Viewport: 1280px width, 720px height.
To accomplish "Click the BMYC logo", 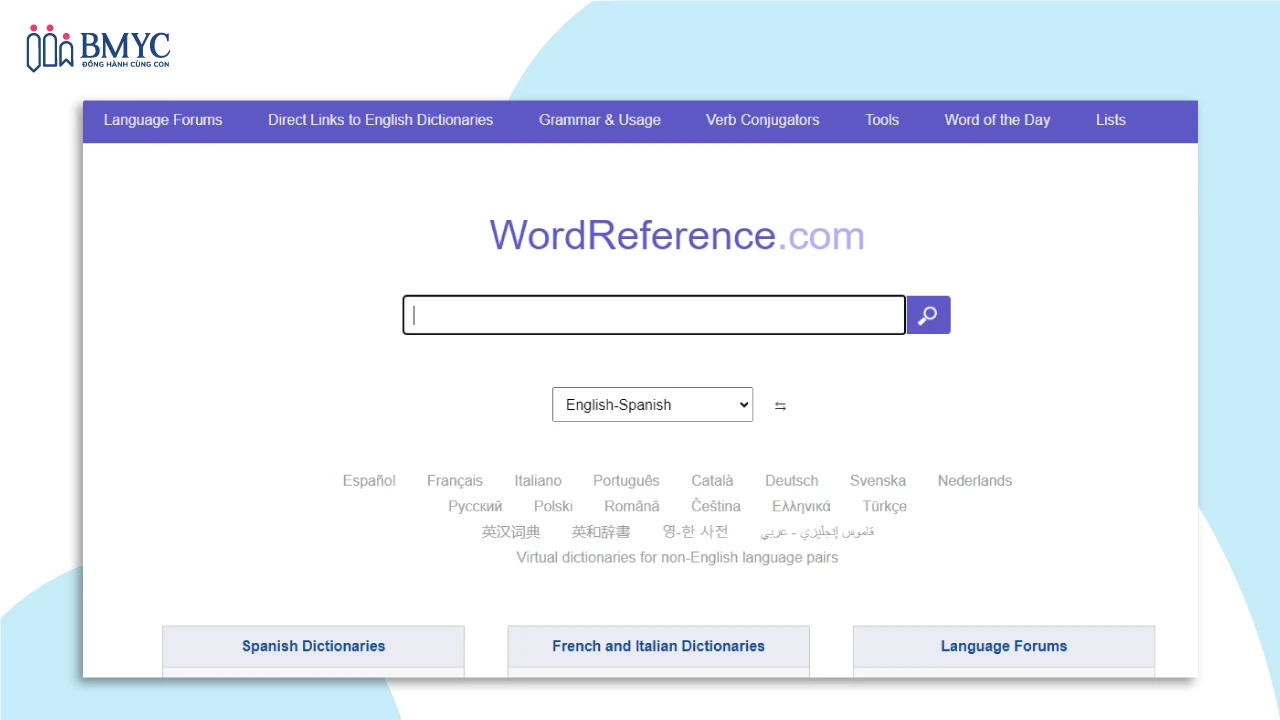I will (x=98, y=48).
